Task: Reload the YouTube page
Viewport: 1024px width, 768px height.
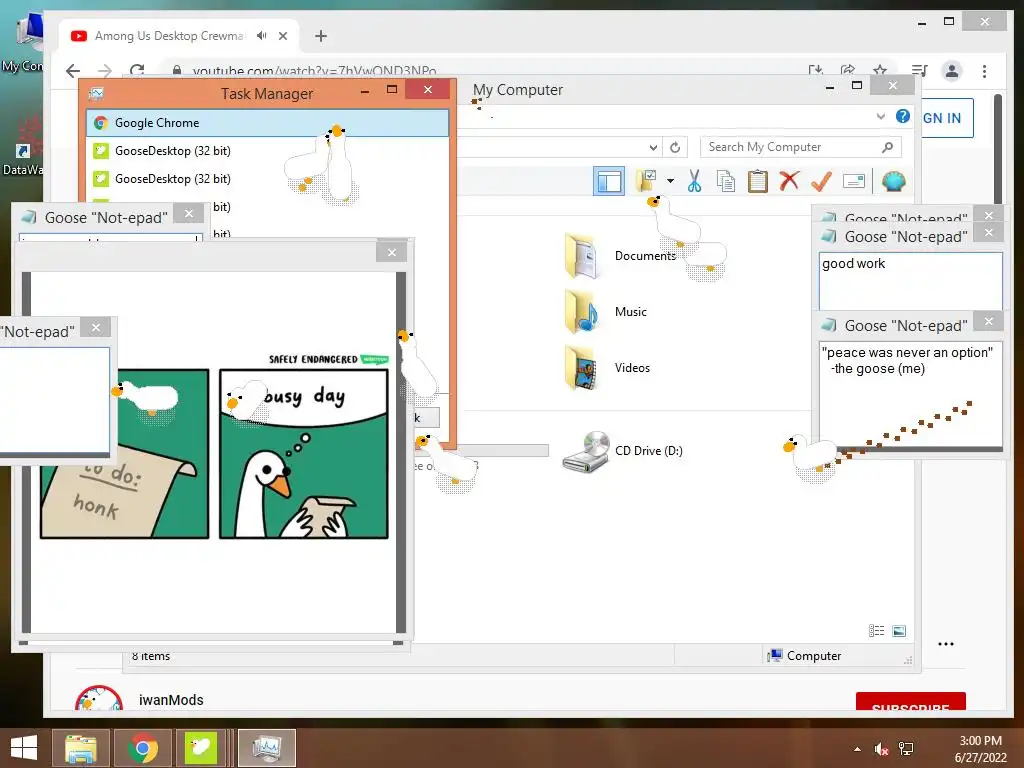Action: (x=137, y=71)
